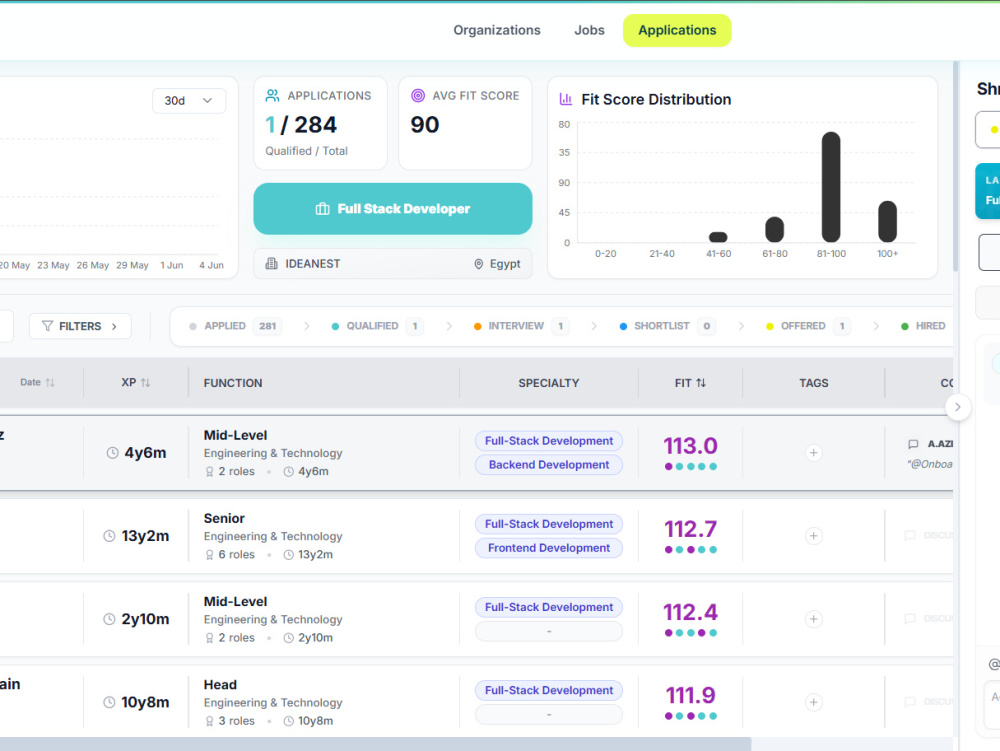Click the horizontal scrollbar at the bottom
Screen dimensions: 1000x751
click(375, 744)
